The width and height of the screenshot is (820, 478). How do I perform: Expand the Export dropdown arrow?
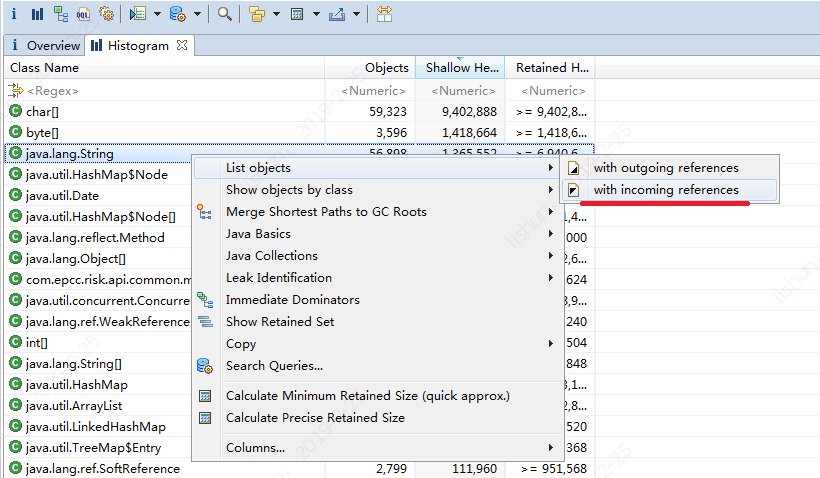[356, 14]
